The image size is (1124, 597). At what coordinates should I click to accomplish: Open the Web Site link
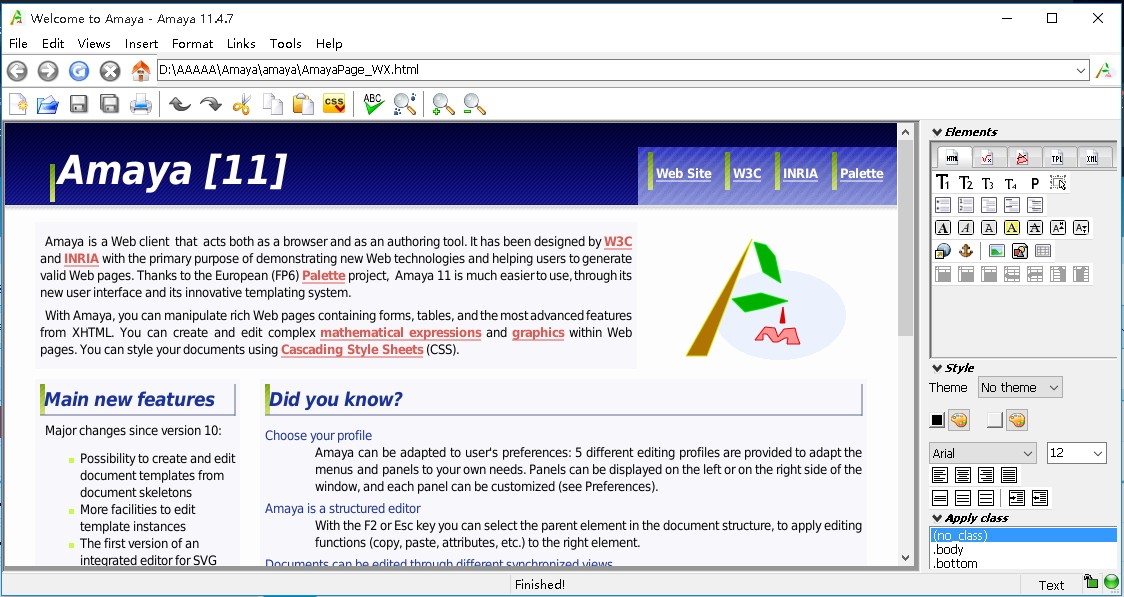[x=684, y=173]
